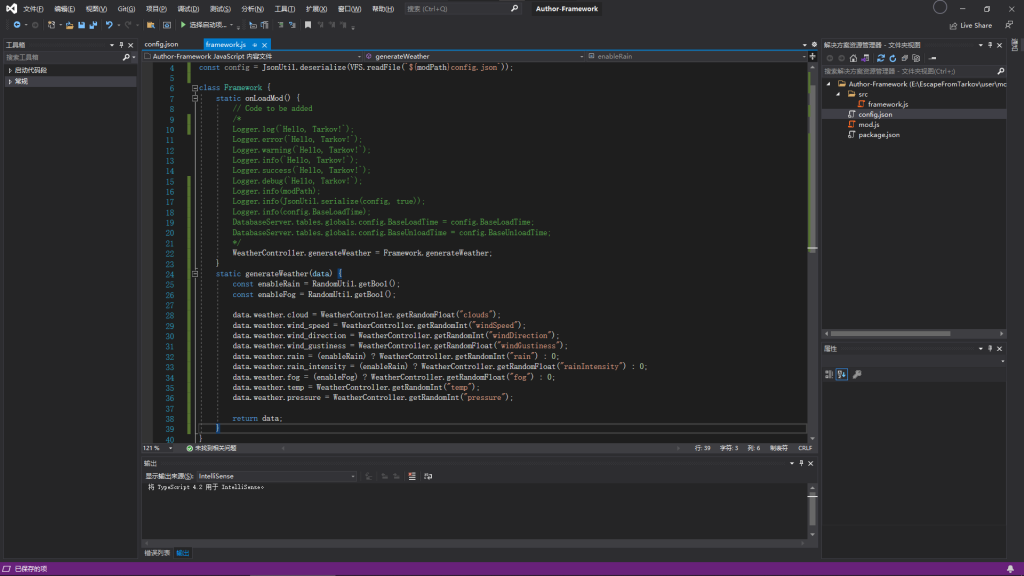Click the Output panel vertical scrollbar
The height and width of the screenshot is (576, 1024).
812,511
